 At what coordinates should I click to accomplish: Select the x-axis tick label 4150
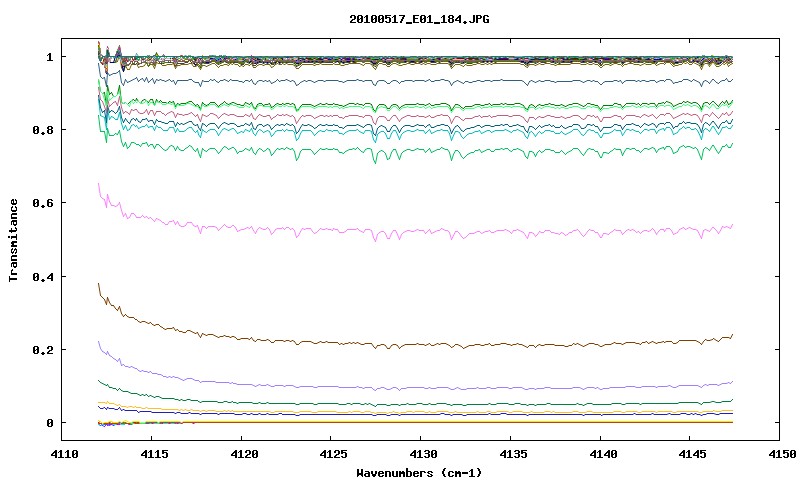783,454
